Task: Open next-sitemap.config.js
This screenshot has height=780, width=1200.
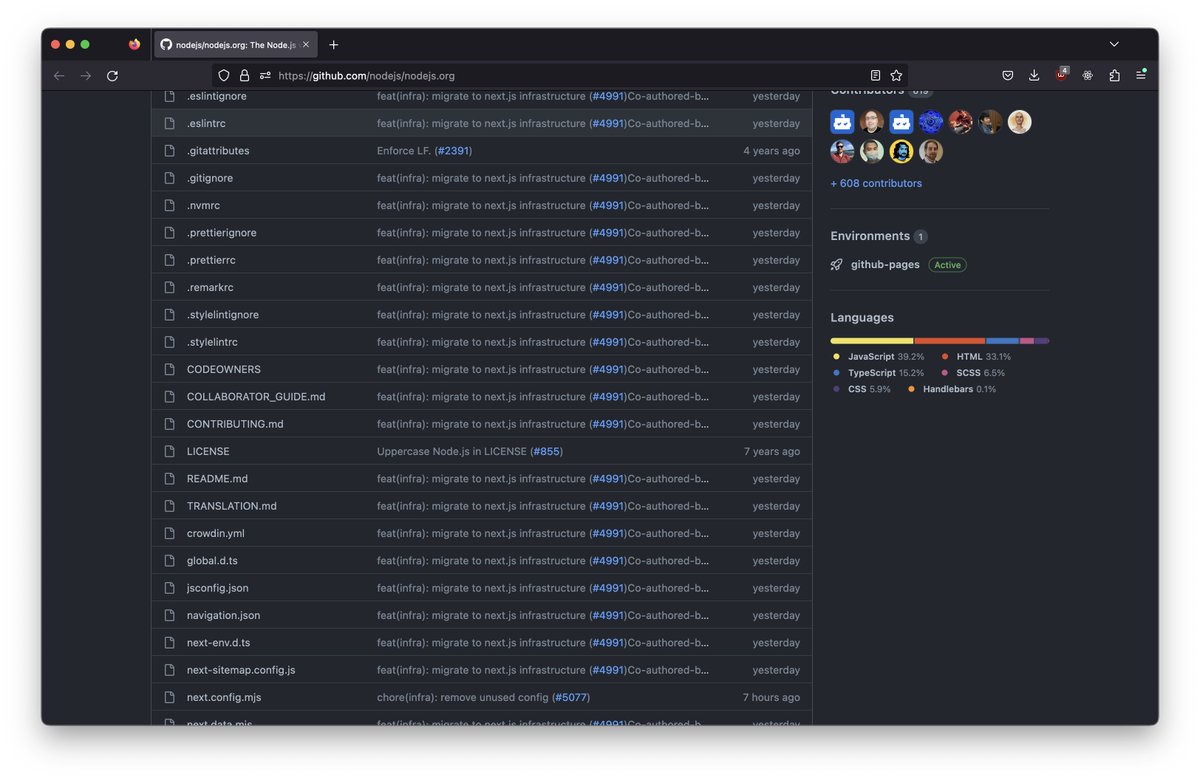Action: [241, 670]
